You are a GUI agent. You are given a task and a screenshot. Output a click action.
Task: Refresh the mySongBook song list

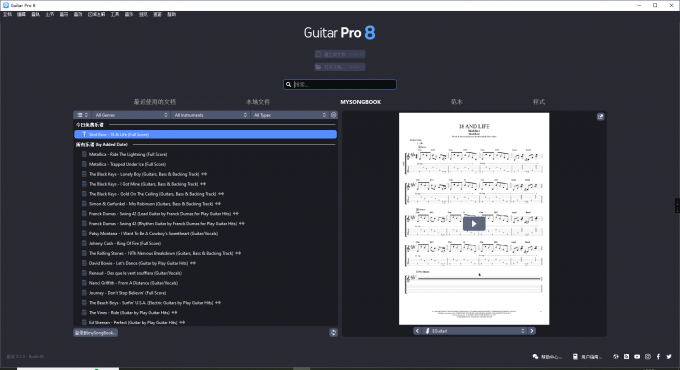(333, 333)
